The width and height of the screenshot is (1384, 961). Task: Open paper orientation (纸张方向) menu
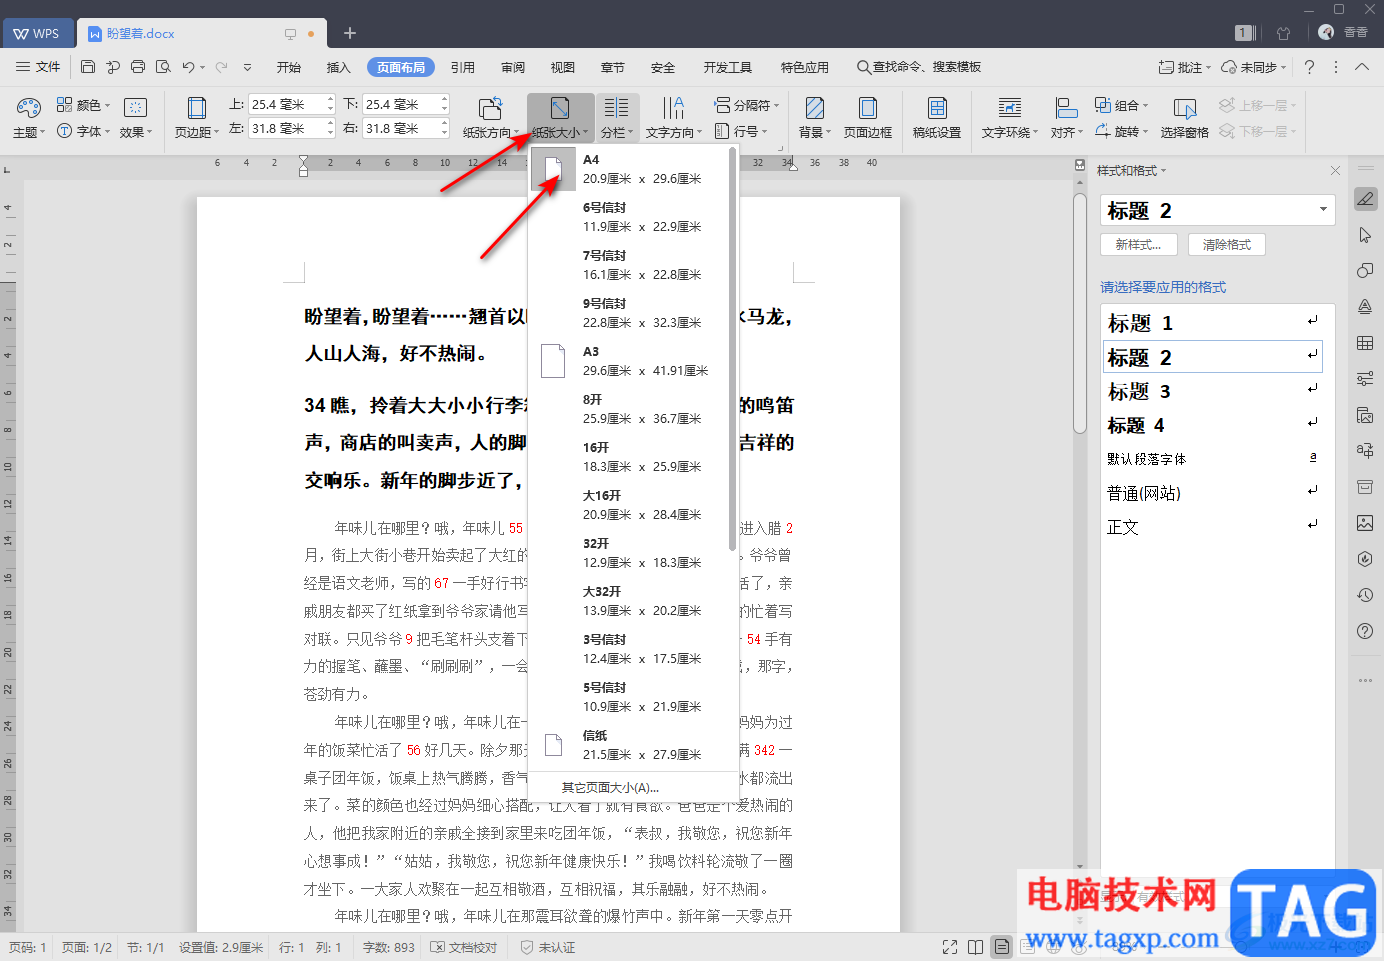point(490,117)
